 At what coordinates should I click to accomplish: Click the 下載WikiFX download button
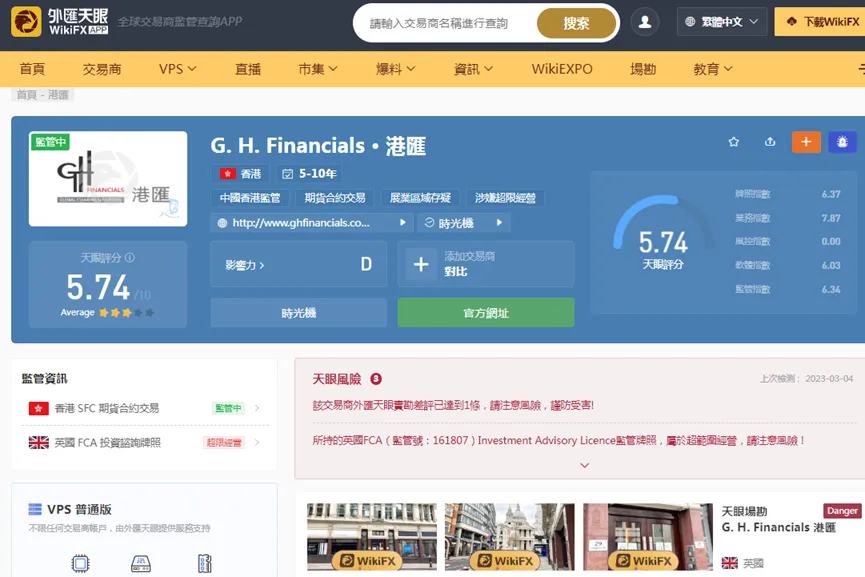820,22
